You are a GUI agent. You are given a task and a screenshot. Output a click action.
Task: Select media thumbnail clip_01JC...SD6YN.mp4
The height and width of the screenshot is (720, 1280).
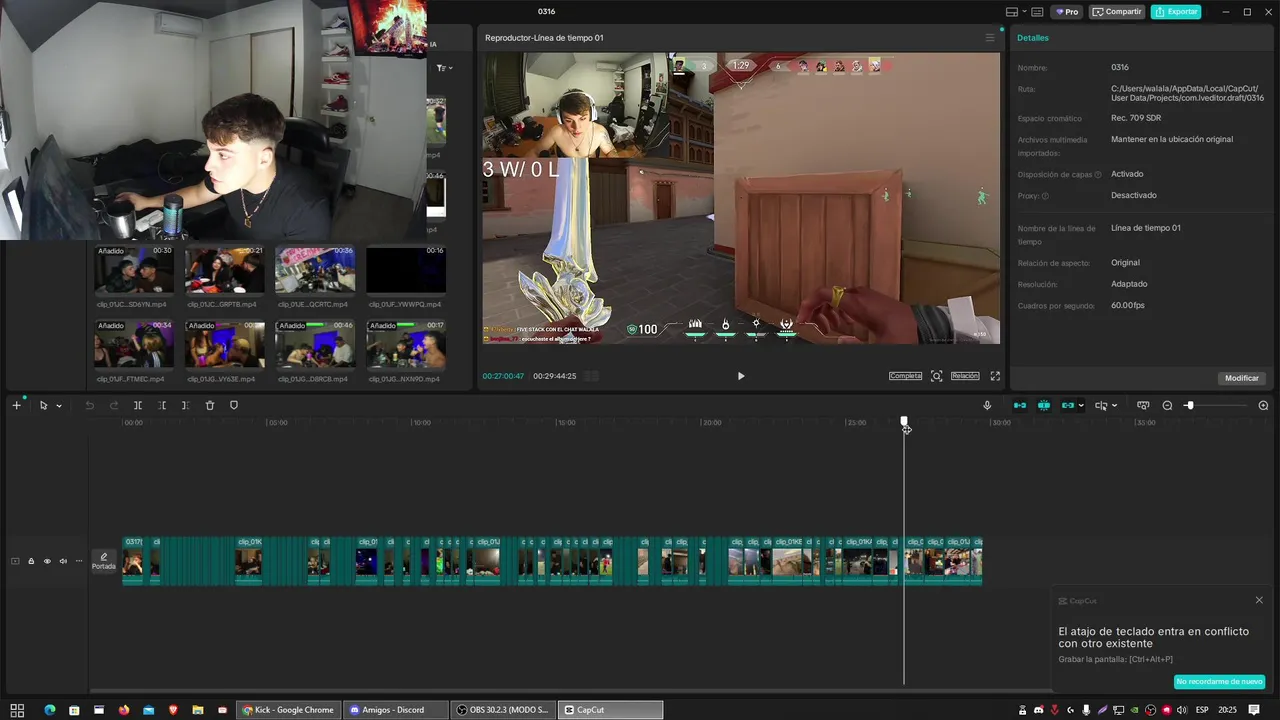point(134,270)
